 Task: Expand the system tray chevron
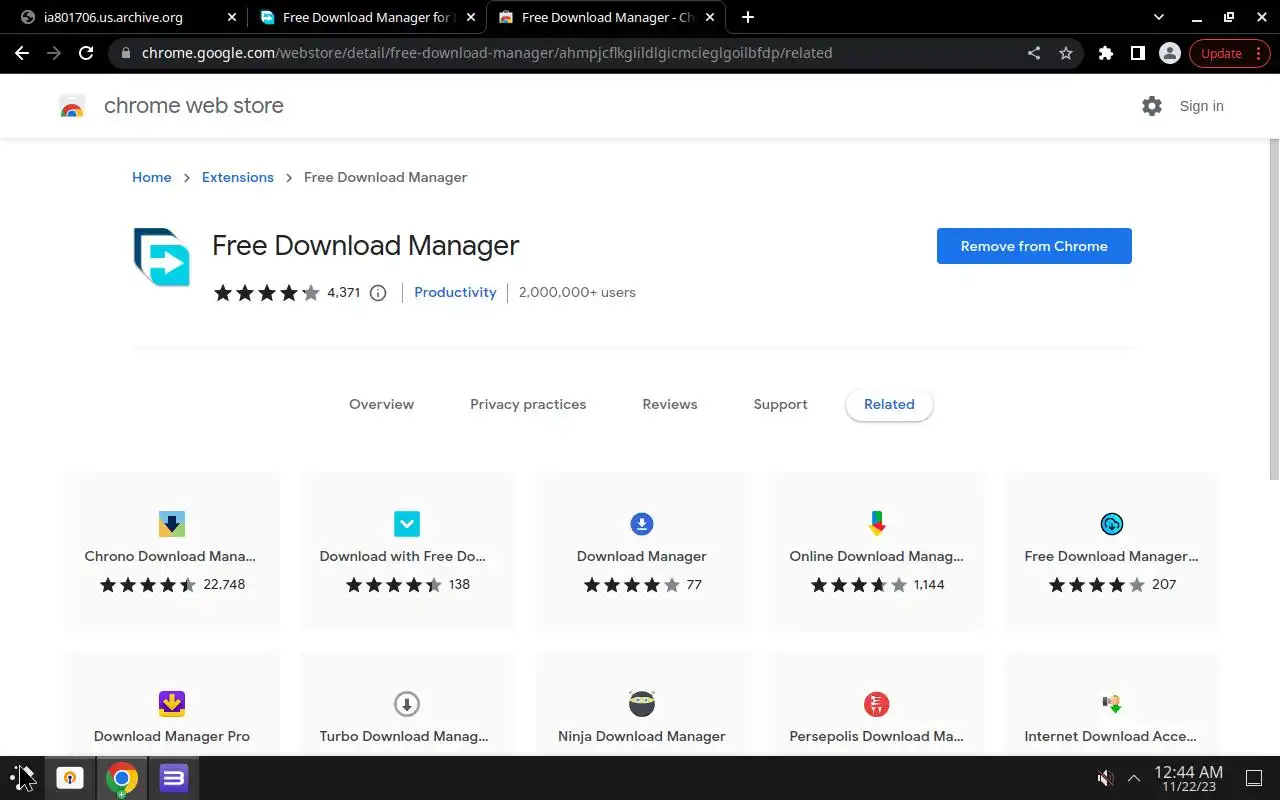point(1134,778)
